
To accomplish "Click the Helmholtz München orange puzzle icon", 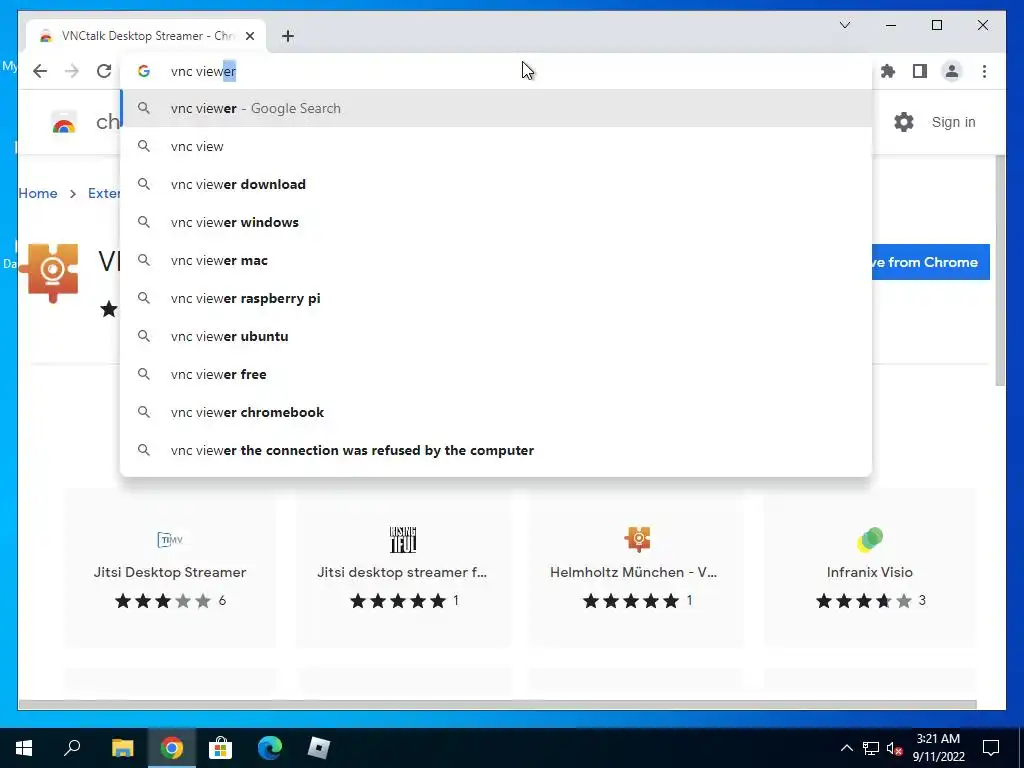I will click(x=637, y=539).
